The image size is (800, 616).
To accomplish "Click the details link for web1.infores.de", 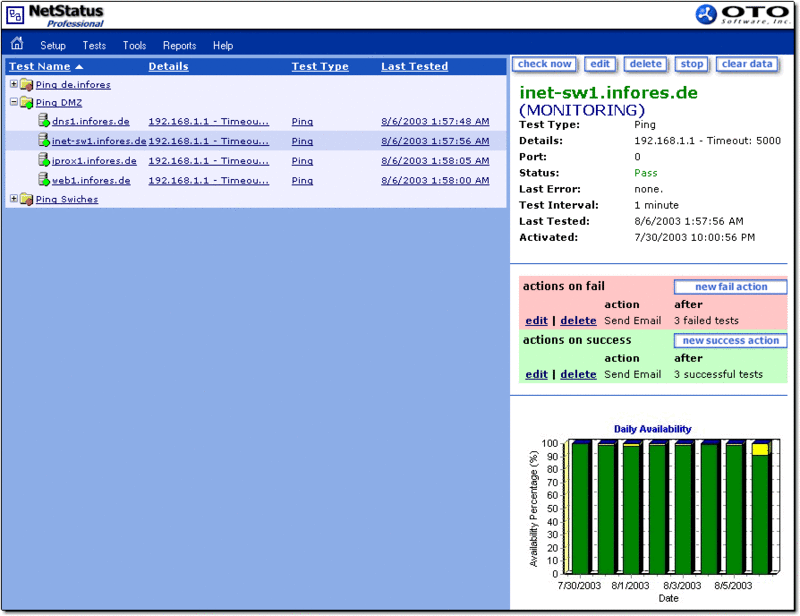I will click(x=208, y=180).
